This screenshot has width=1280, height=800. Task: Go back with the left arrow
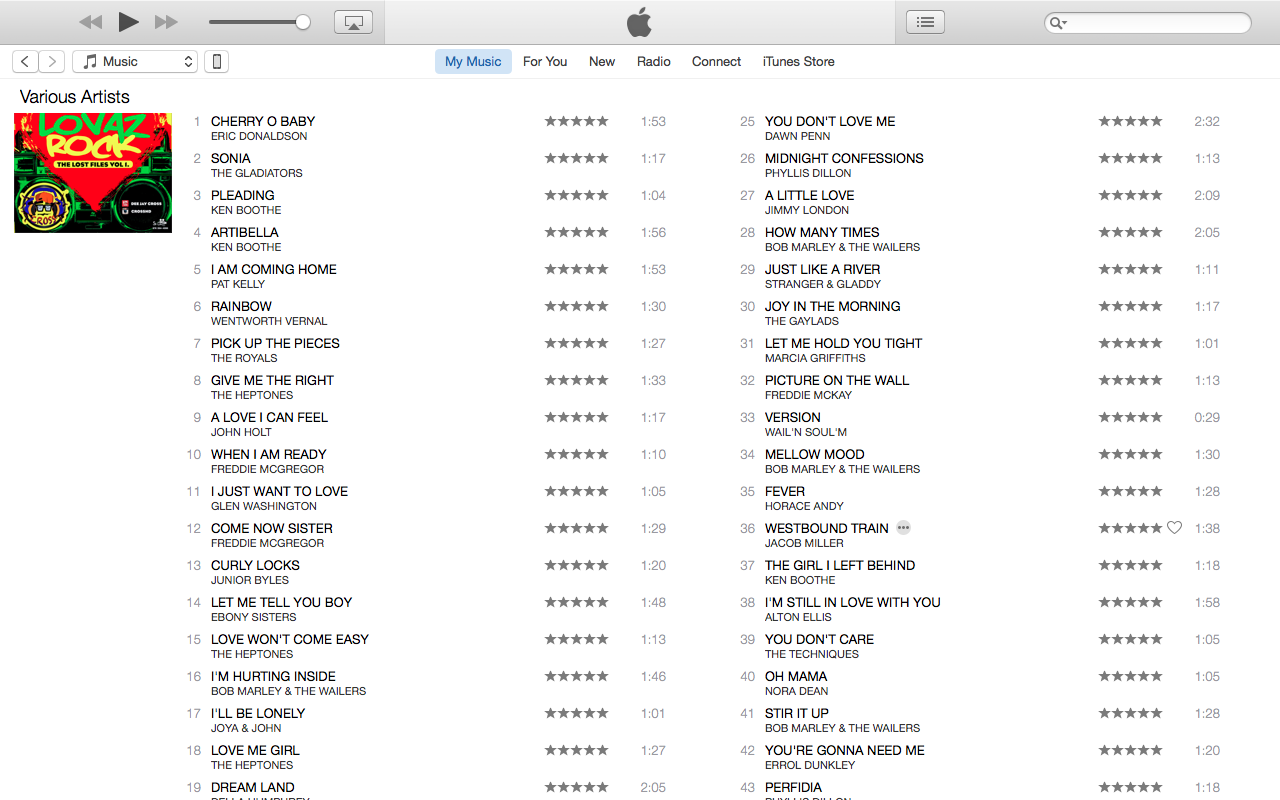26,62
